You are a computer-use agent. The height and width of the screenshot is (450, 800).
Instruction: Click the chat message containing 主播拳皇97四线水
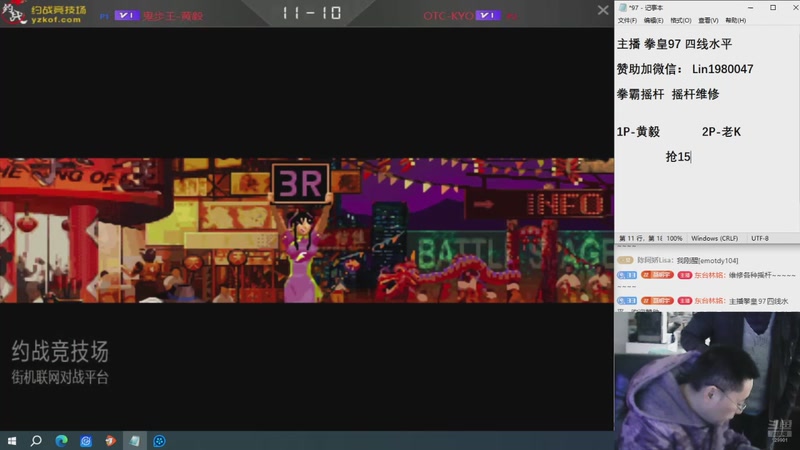click(x=703, y=301)
